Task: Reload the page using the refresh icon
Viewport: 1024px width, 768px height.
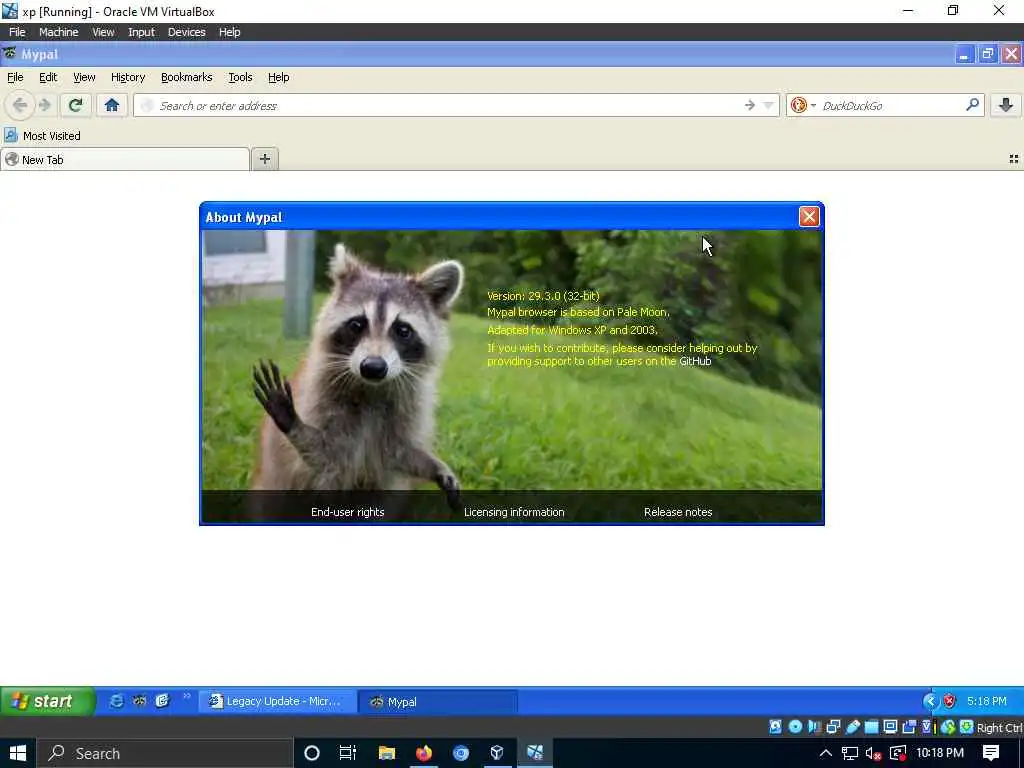Action: pyautogui.click(x=75, y=105)
